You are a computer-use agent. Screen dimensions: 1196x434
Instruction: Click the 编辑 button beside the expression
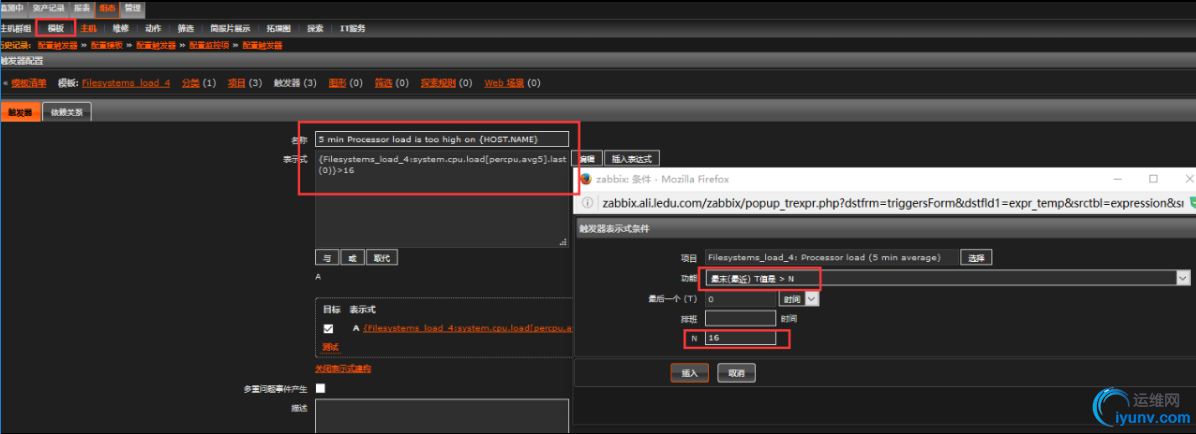586,159
